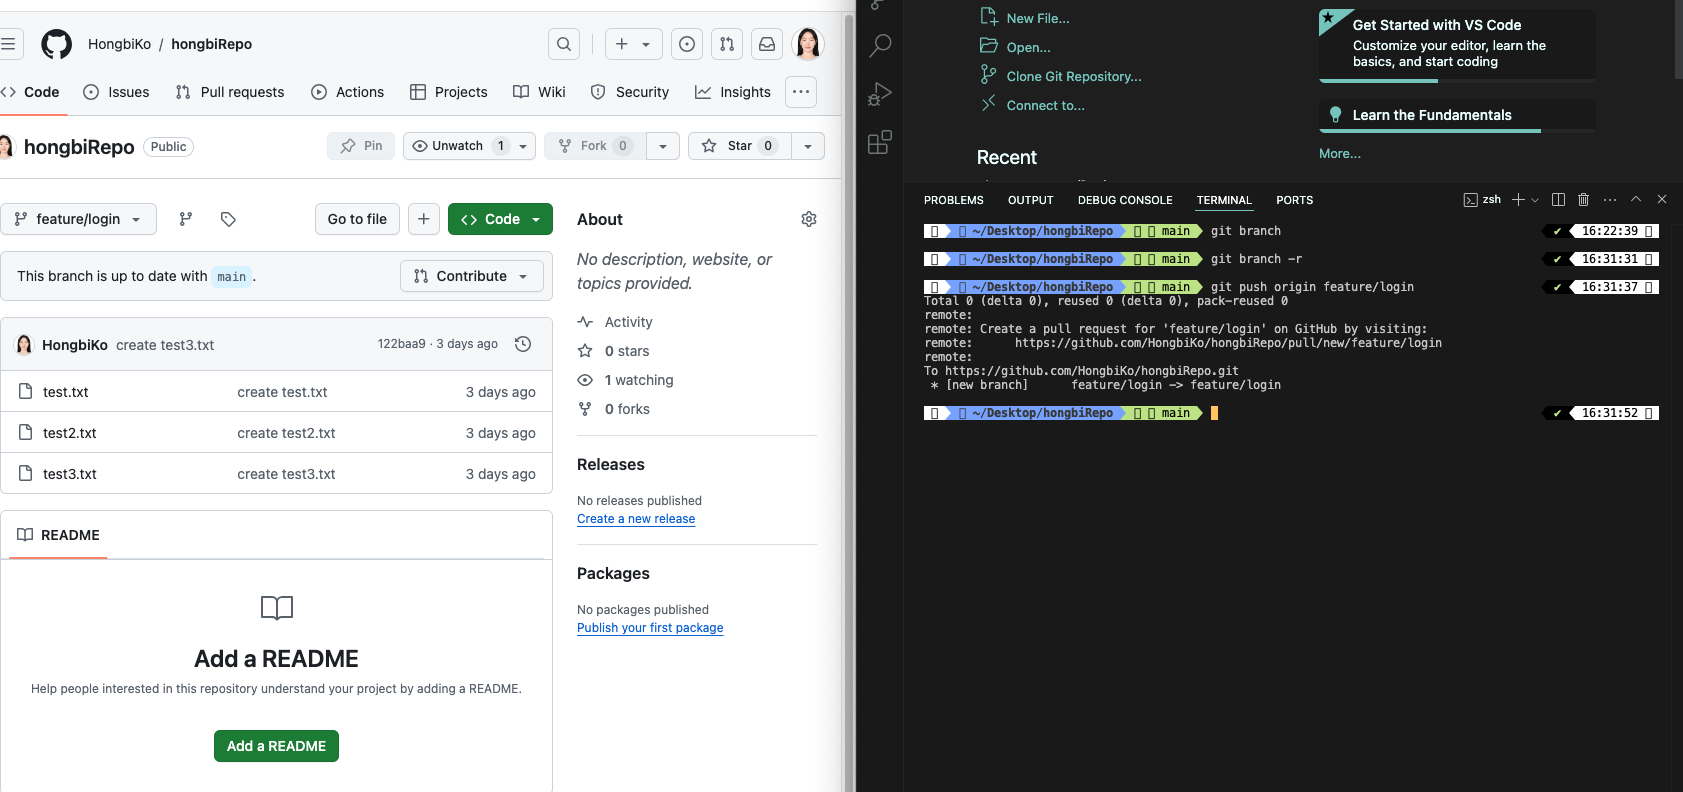Expand the green Code dropdown
1683x792 pixels.
[500, 219]
